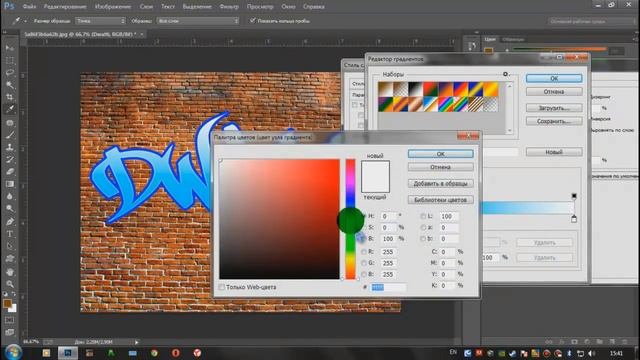The image size is (640, 360).
Task: Select the RGB B radio button above hex field
Action: pyautogui.click(x=364, y=274)
